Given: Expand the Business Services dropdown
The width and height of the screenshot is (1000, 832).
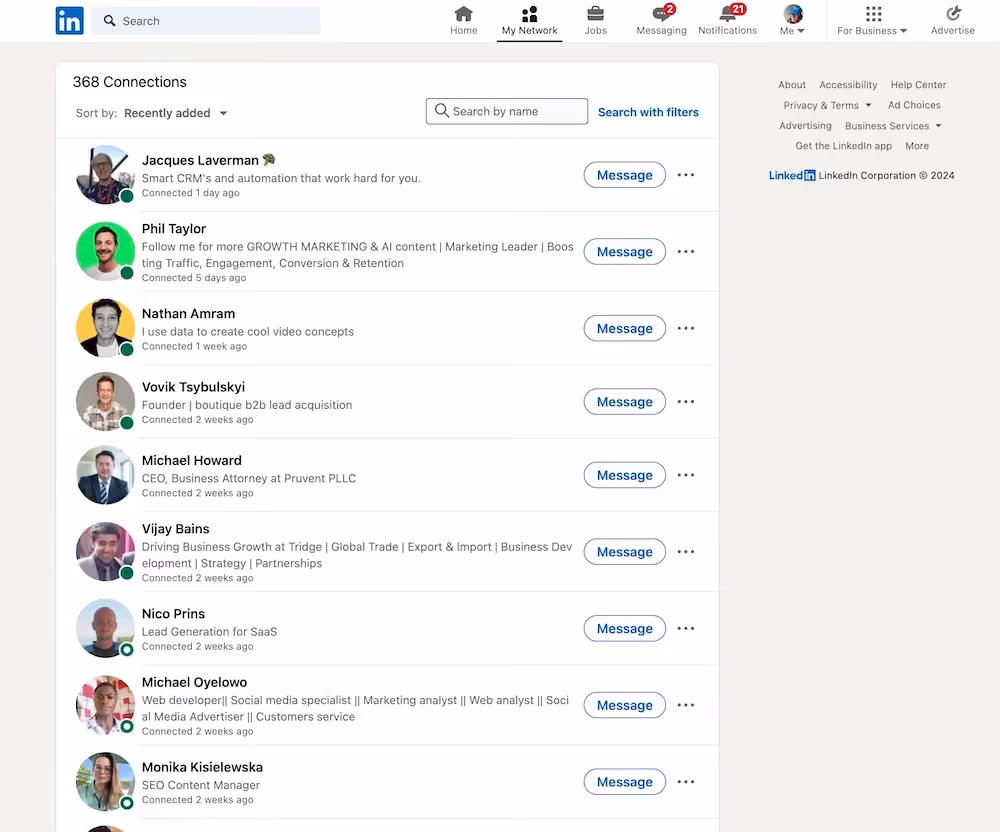Looking at the screenshot, I should (893, 126).
